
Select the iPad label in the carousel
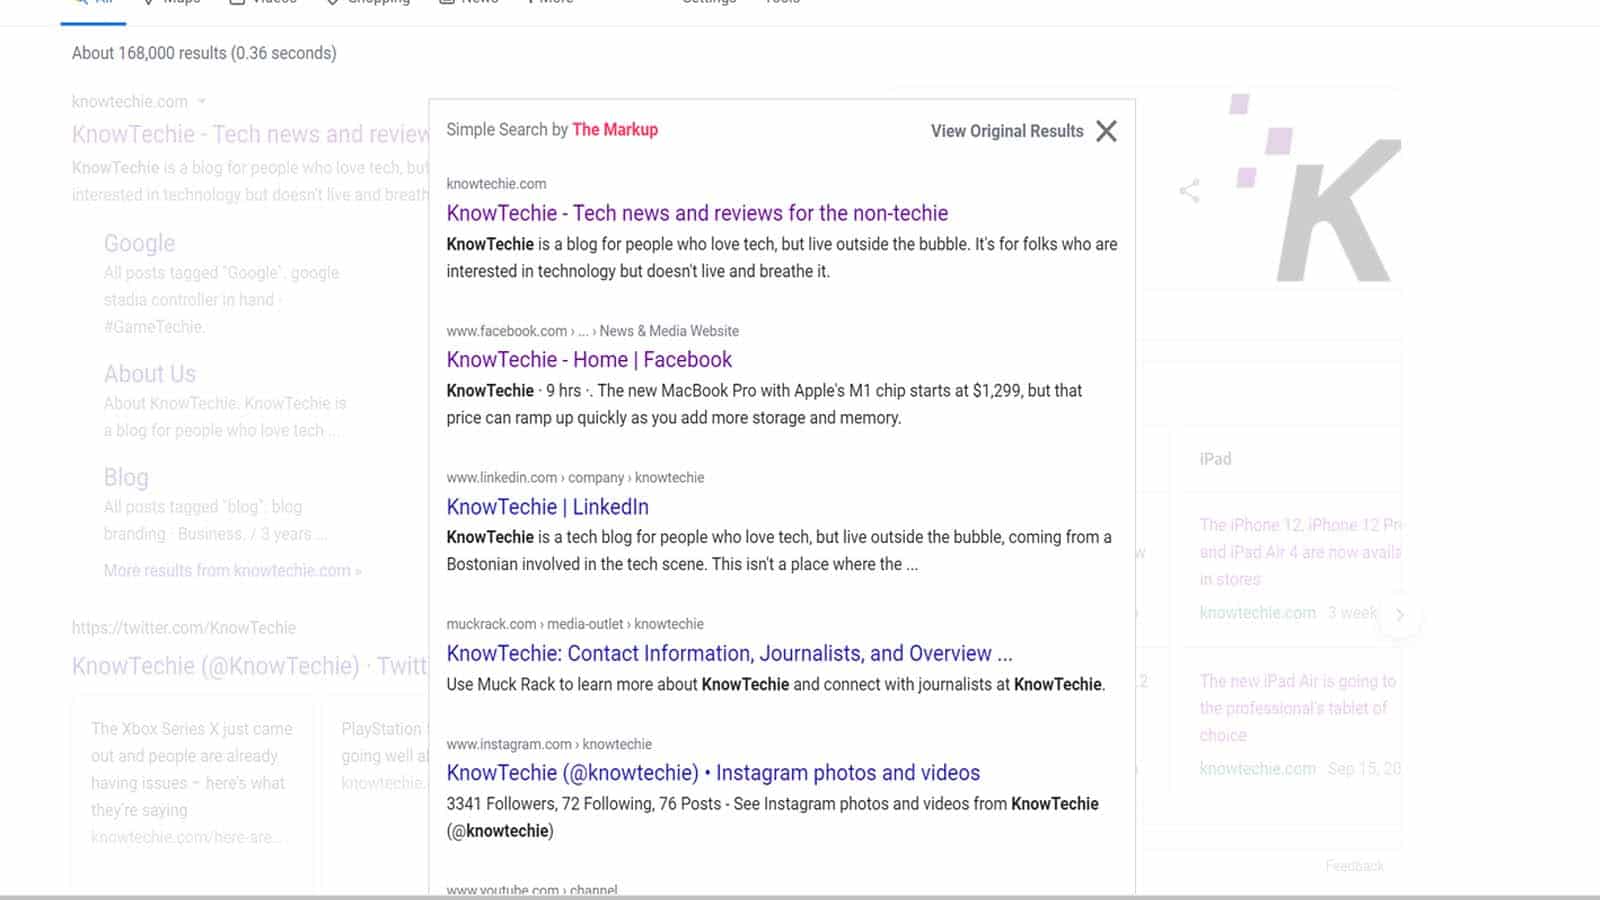click(1215, 459)
